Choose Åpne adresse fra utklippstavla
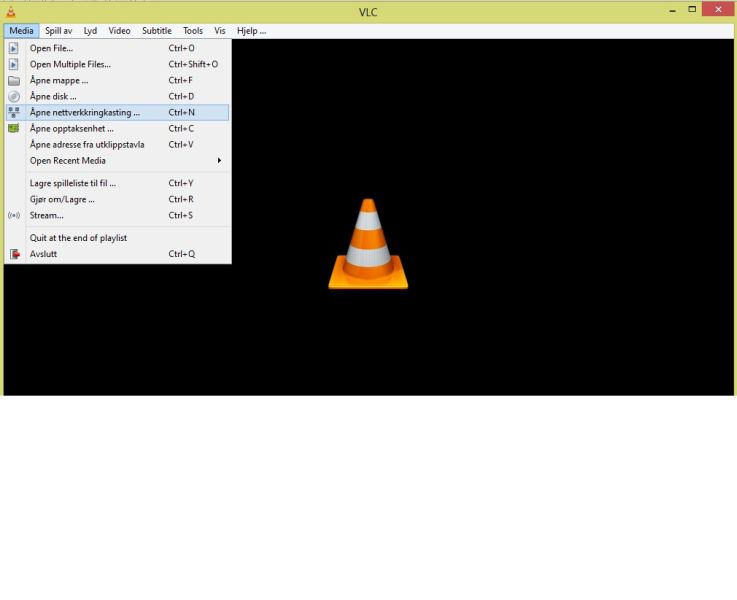Viewport: 737px width, 600px height. [118, 144]
